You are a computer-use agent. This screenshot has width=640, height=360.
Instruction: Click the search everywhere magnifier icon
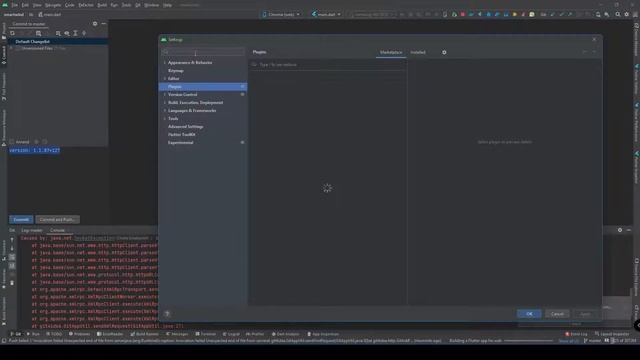[618, 14]
